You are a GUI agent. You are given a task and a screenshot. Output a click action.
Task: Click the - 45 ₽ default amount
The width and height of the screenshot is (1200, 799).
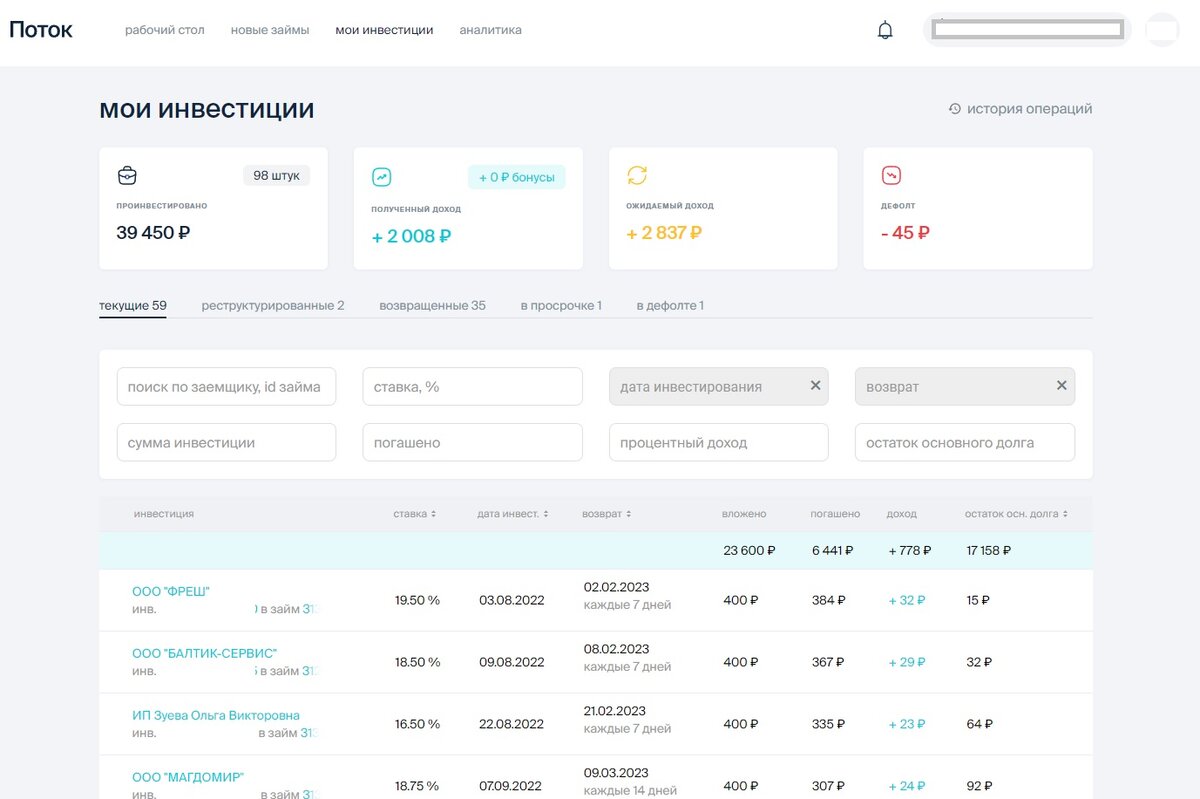pyautogui.click(x=906, y=233)
